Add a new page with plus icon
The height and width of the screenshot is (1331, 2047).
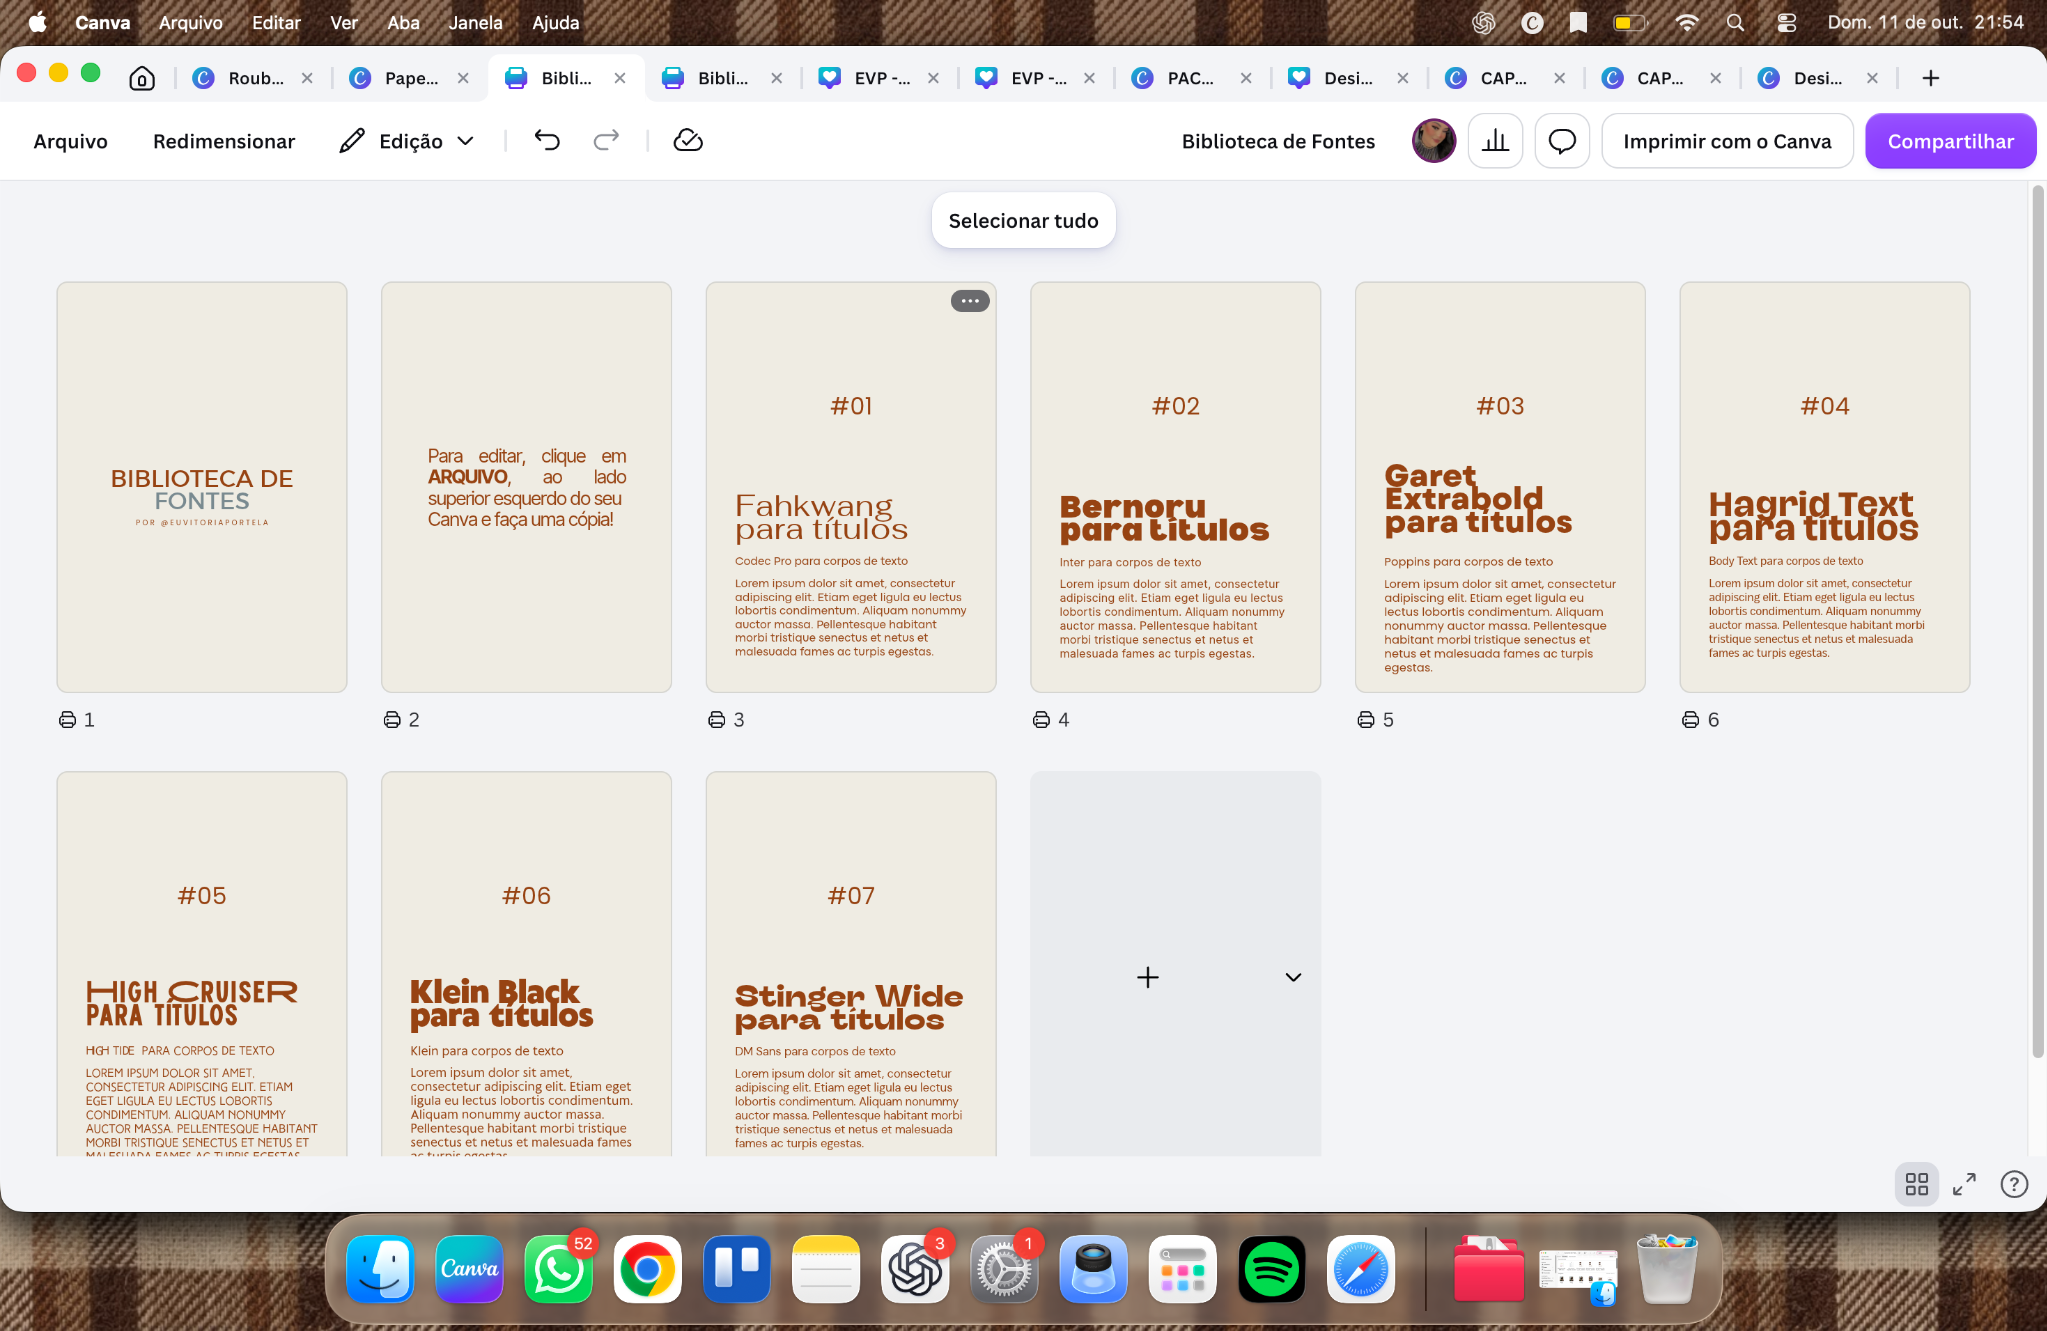1148,977
